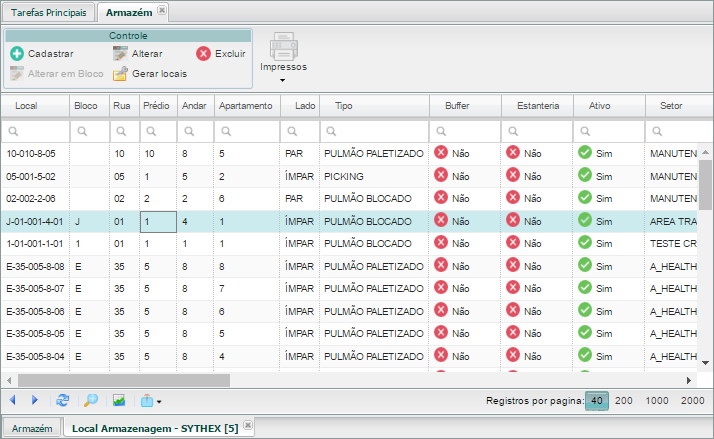
Task: Click the Buffer Não icon in row 10-010-8-05
Action: 441,152
